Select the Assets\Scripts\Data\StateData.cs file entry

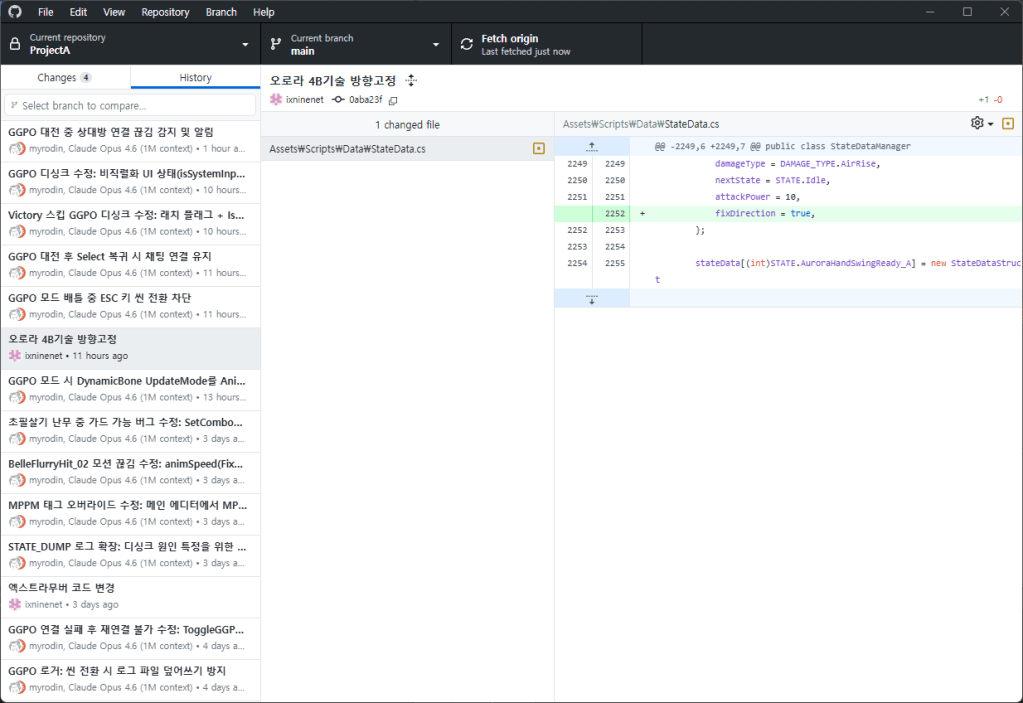[x=395, y=149]
